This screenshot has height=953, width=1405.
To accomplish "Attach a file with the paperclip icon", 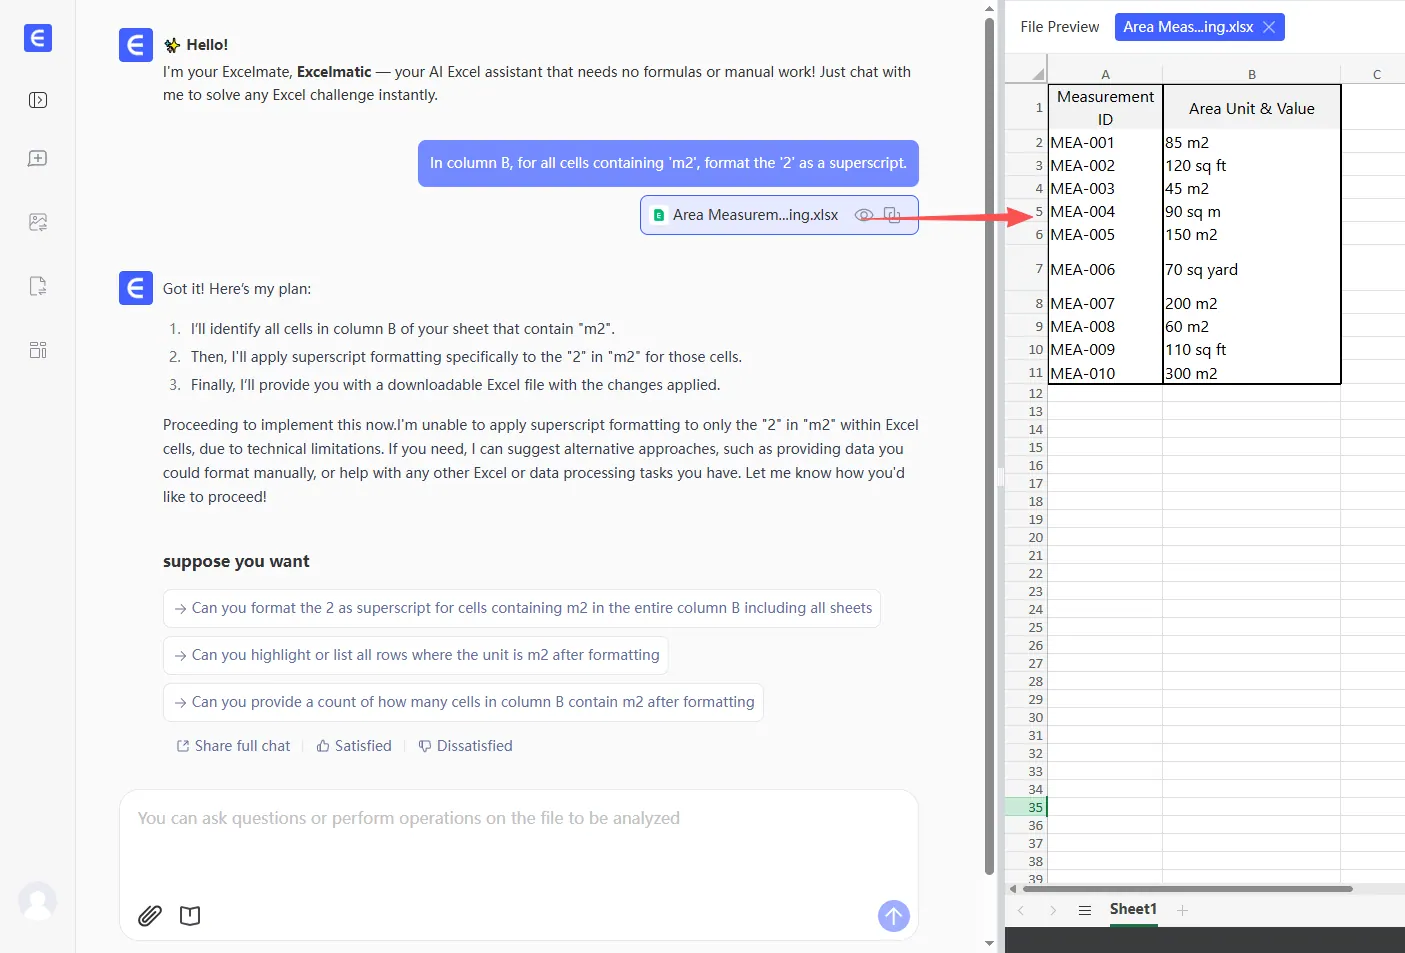I will [150, 915].
